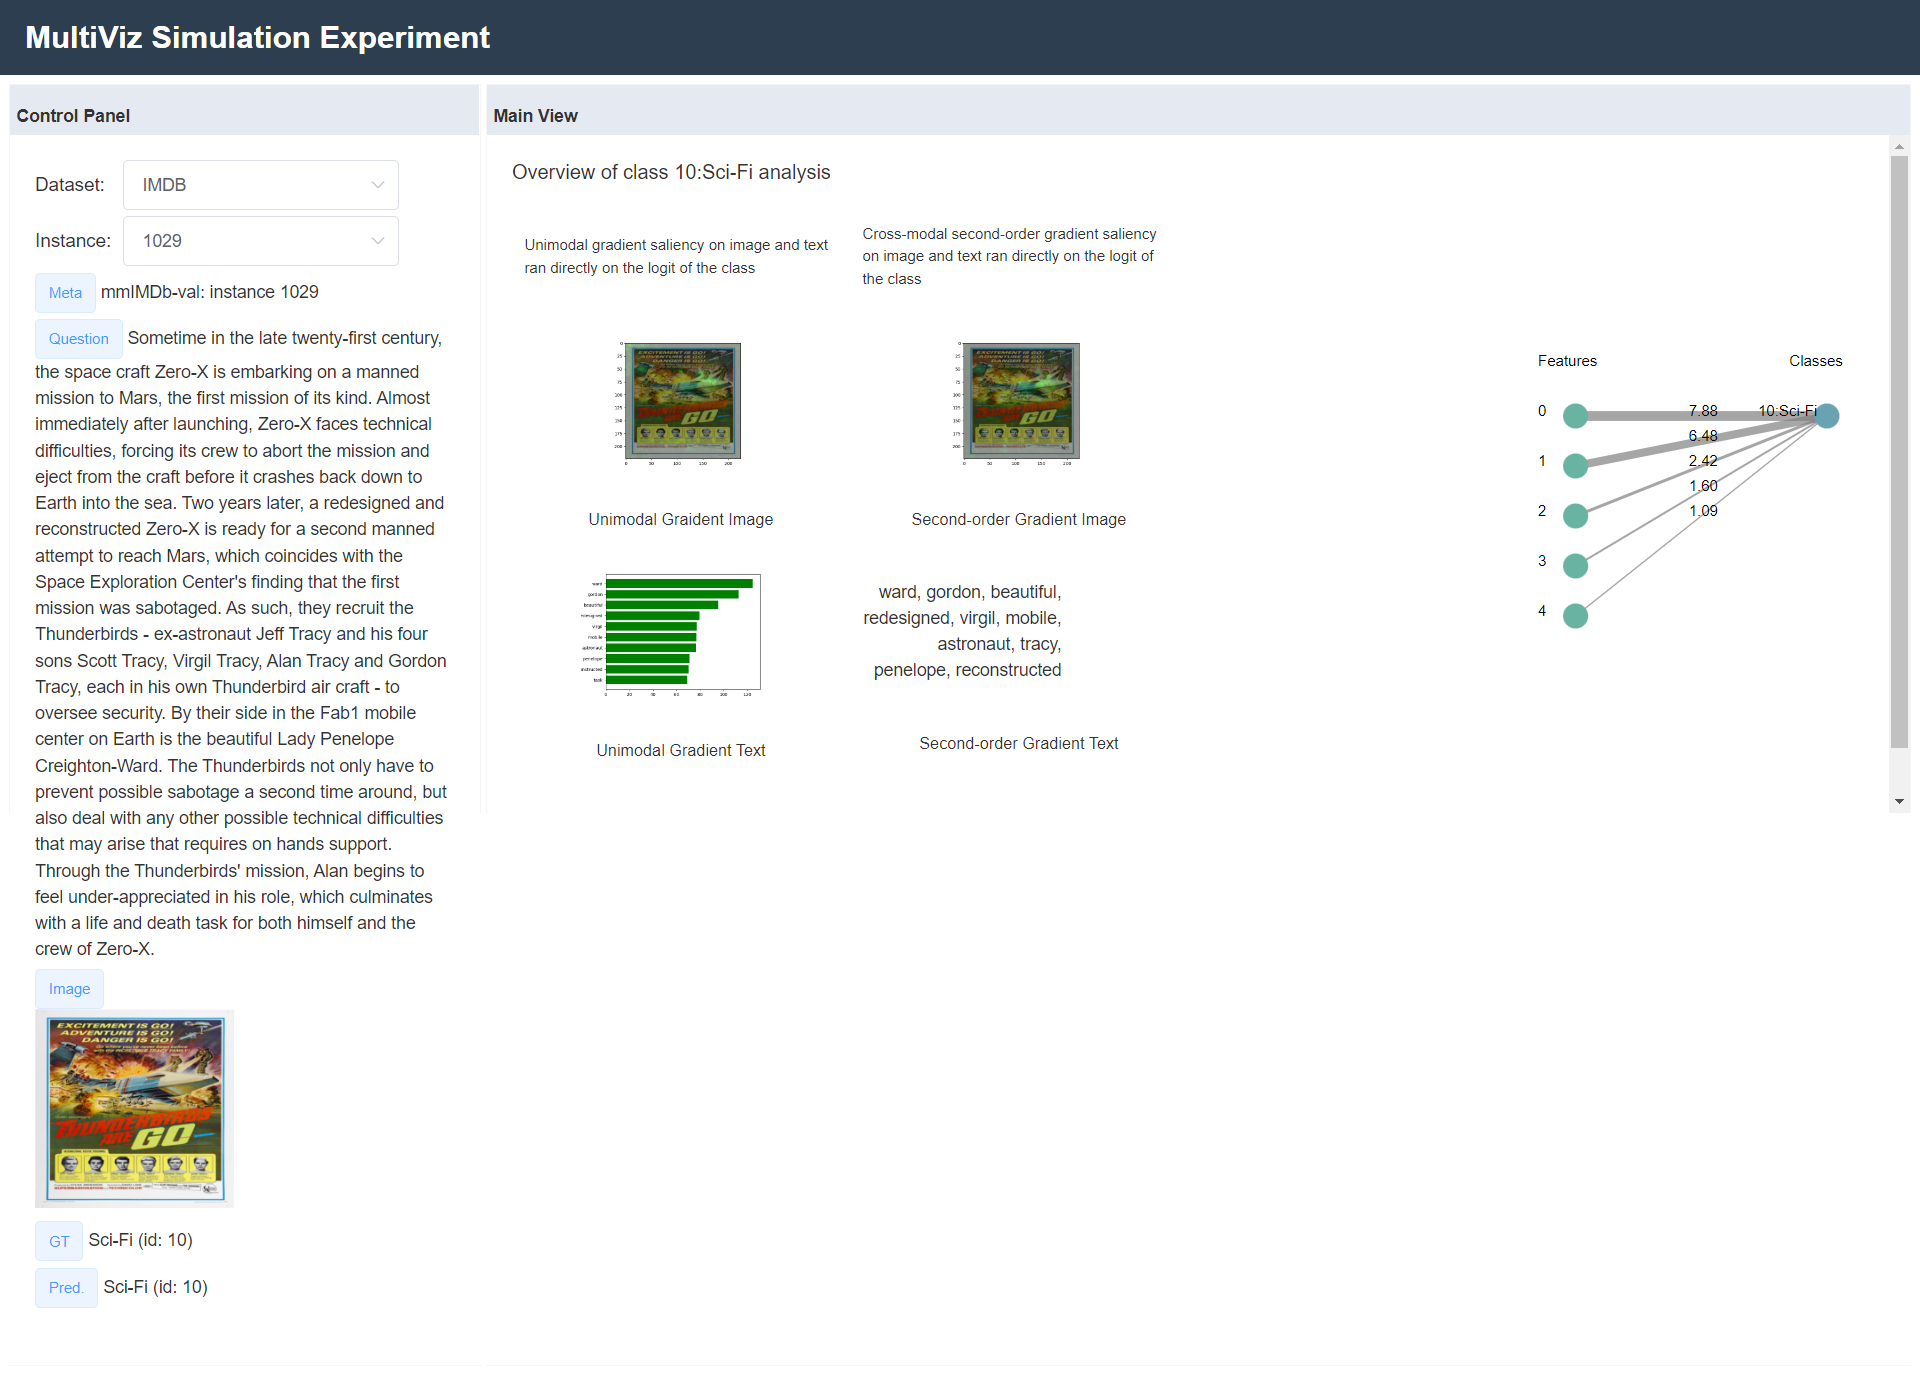Select feature node 2 circle
The width and height of the screenshot is (1920, 1382).
(1575, 516)
